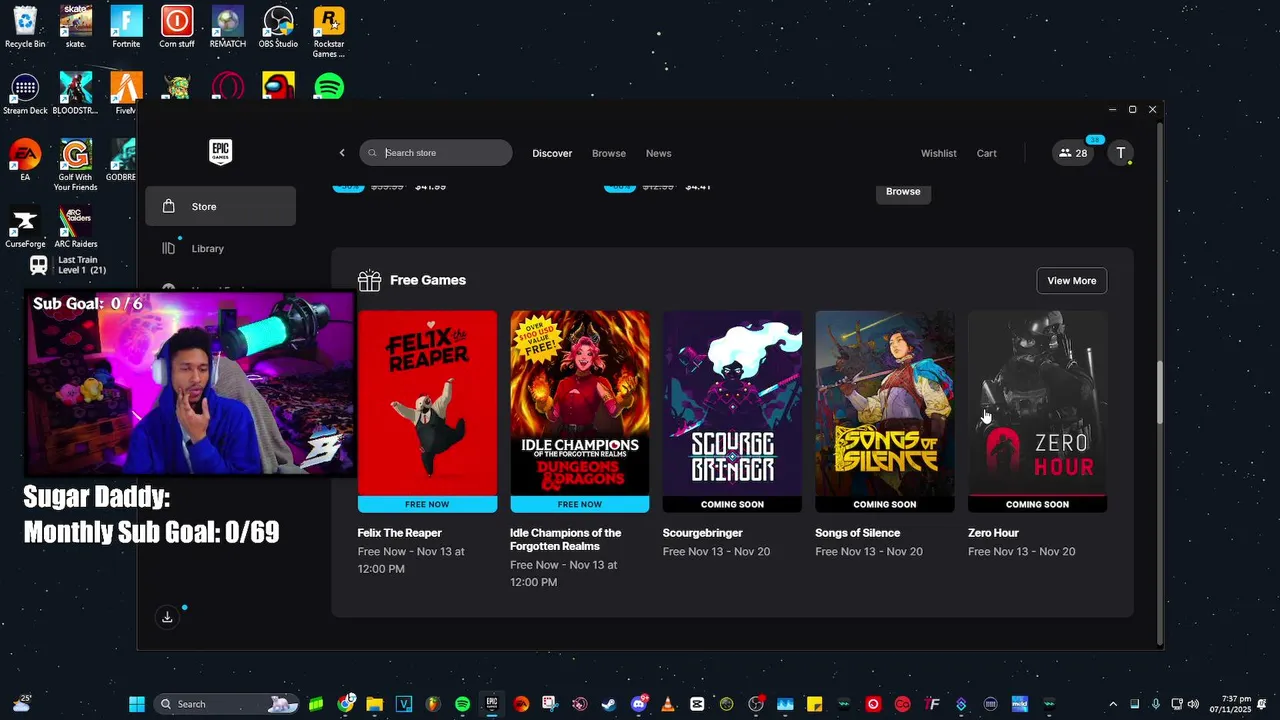Viewport: 1280px width, 720px height.
Task: Open Chrome from the taskbar
Action: tap(346, 704)
